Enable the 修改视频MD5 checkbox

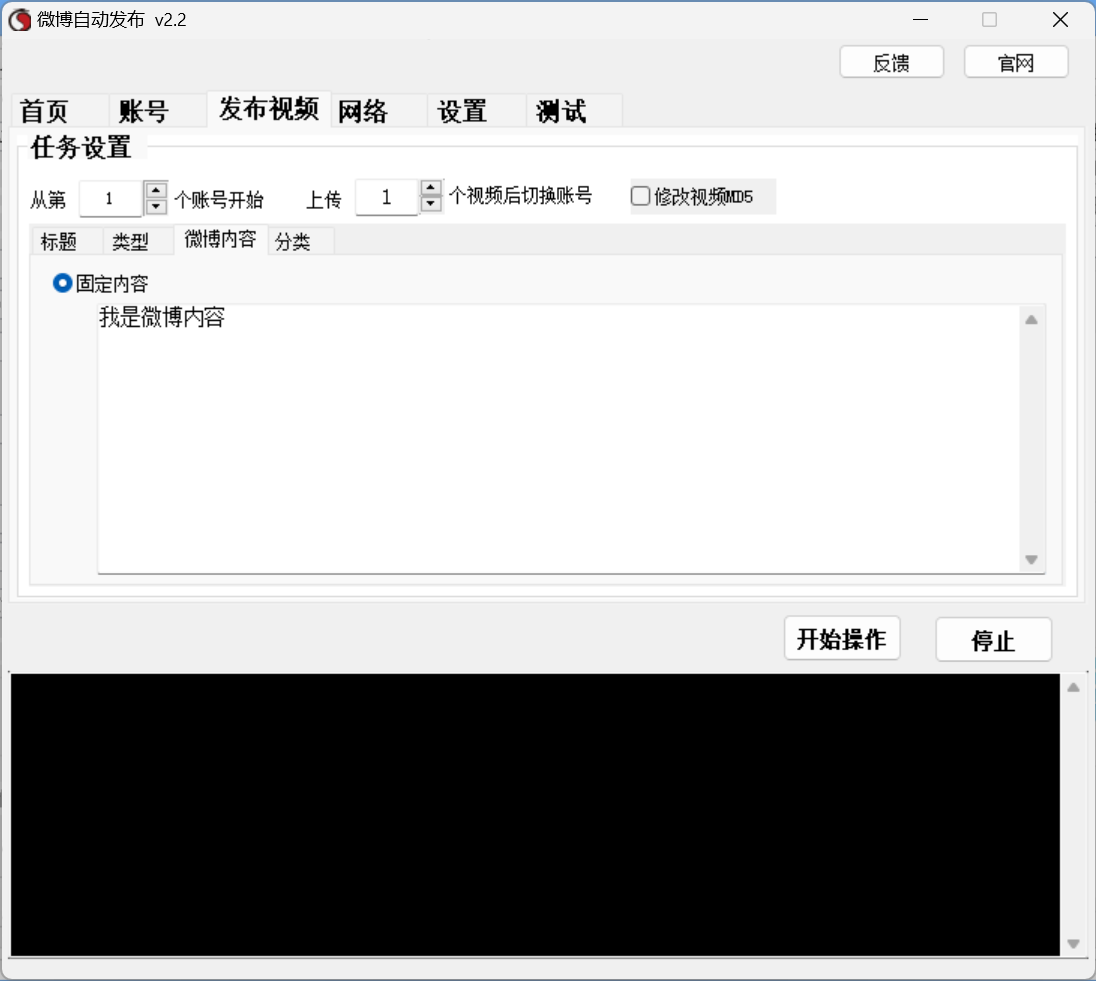coord(641,196)
